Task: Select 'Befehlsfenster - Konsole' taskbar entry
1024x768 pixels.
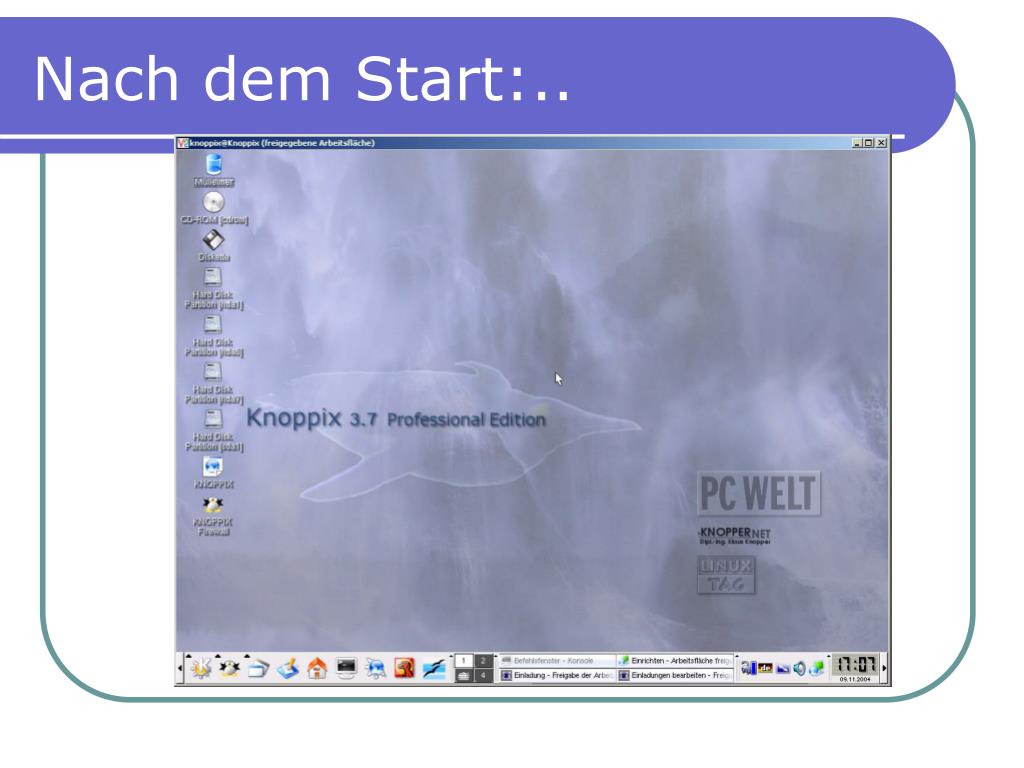Action: pyautogui.click(x=557, y=661)
